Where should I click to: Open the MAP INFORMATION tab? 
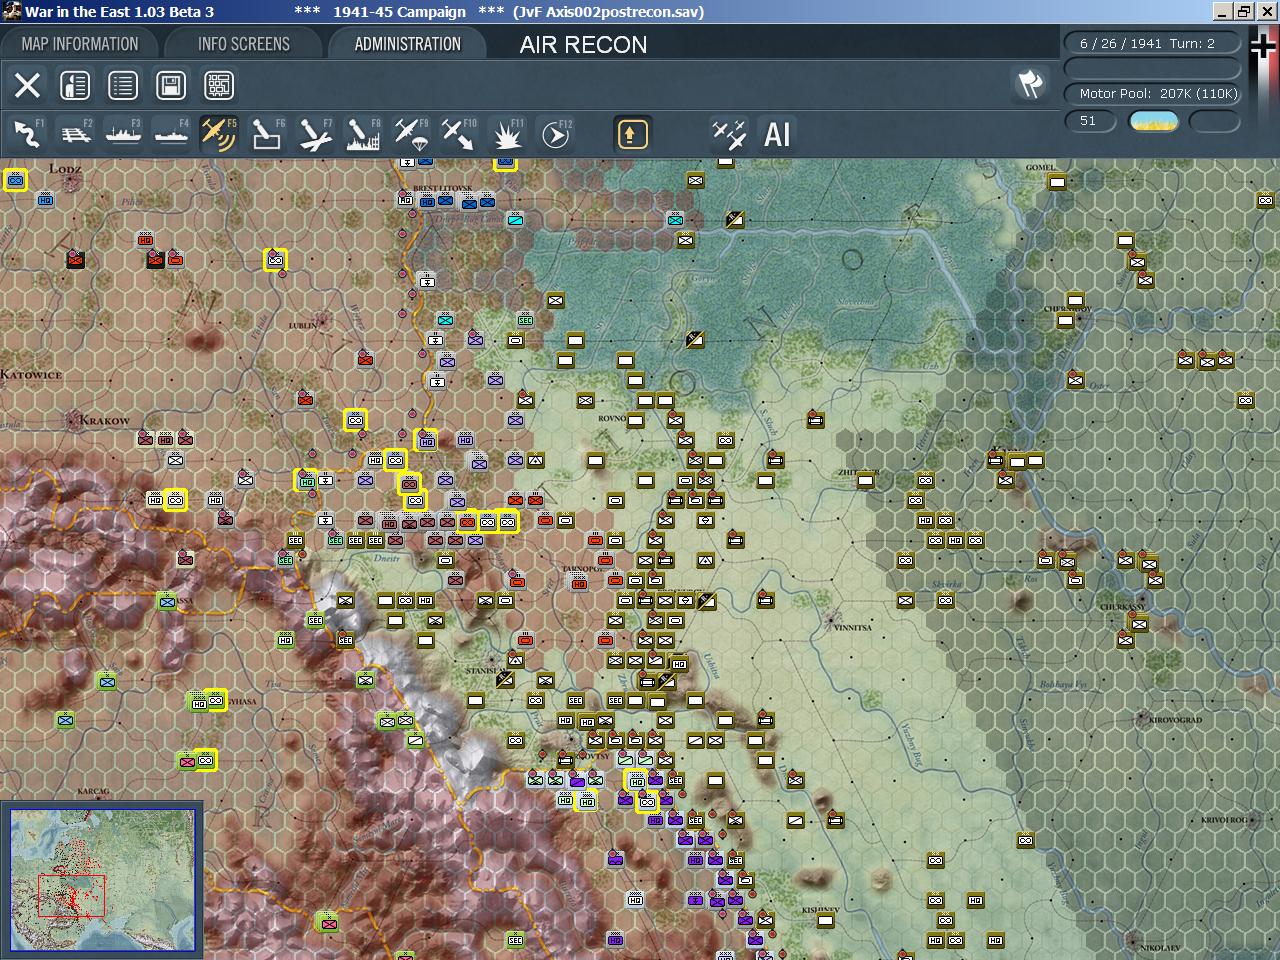coord(80,44)
